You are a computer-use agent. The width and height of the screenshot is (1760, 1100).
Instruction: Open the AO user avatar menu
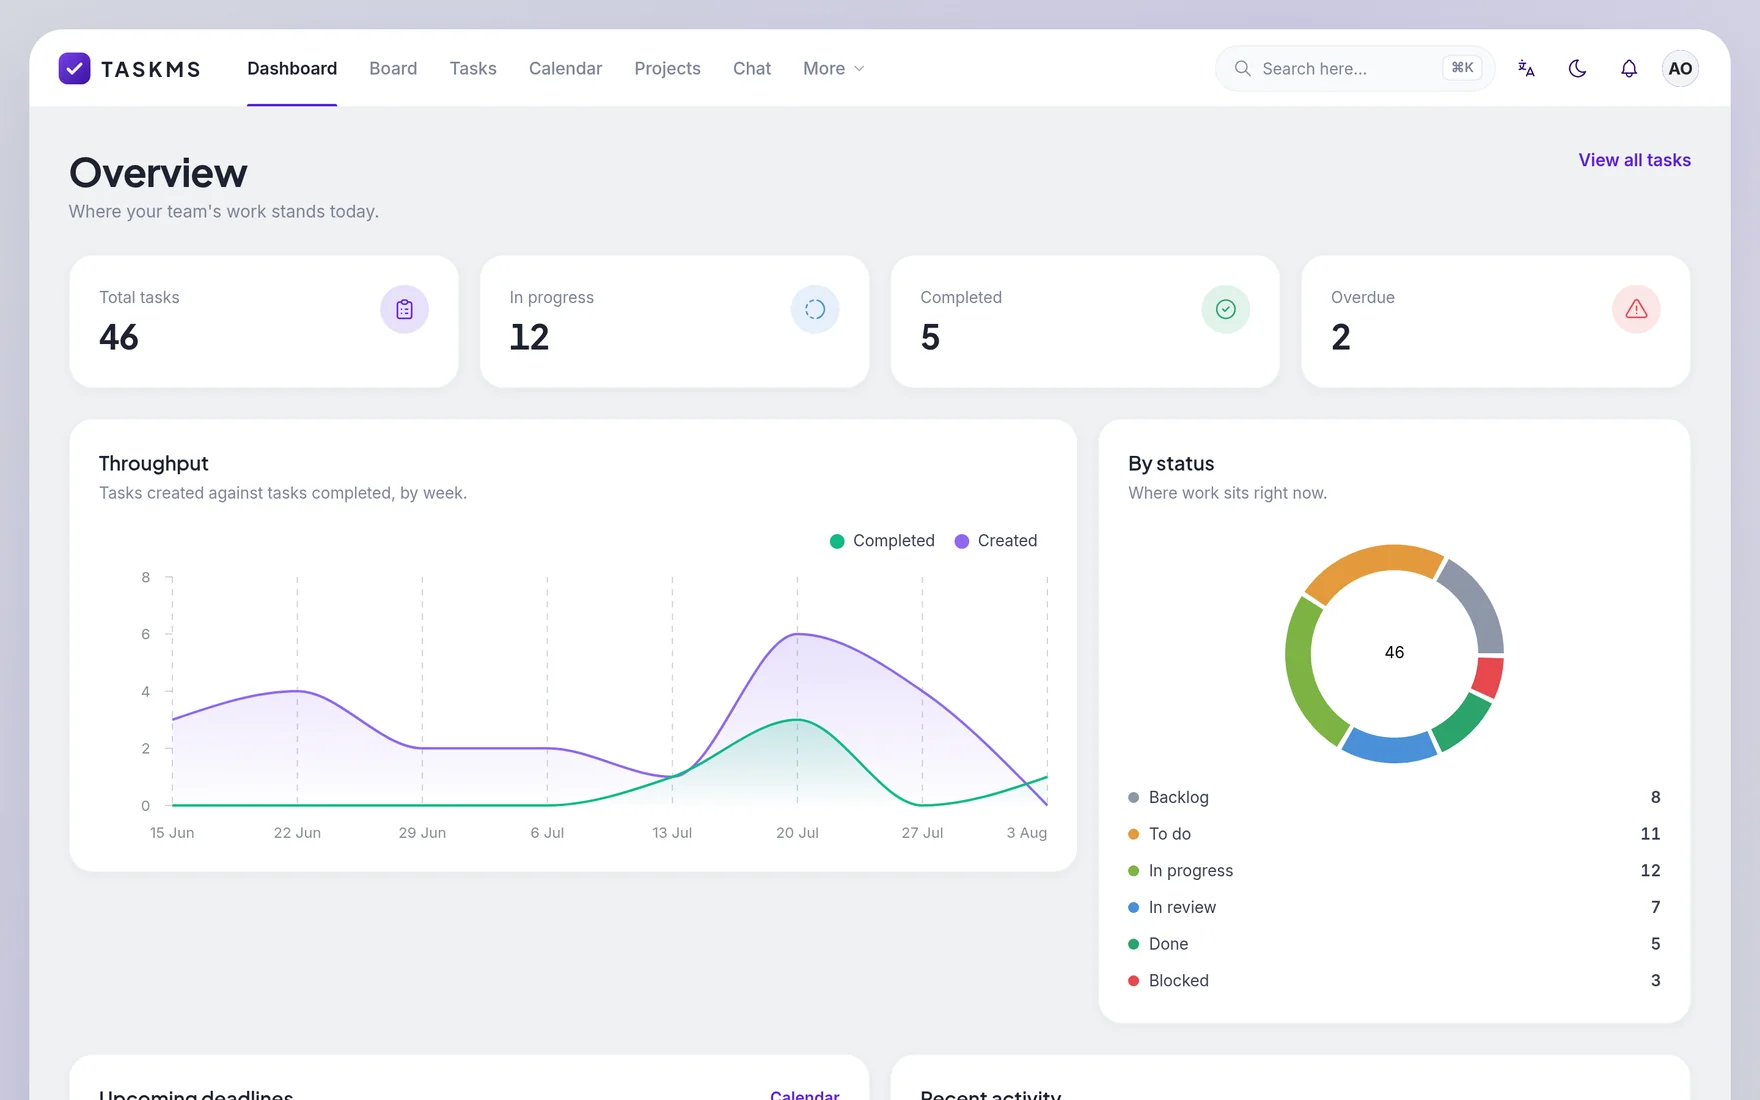click(x=1680, y=68)
